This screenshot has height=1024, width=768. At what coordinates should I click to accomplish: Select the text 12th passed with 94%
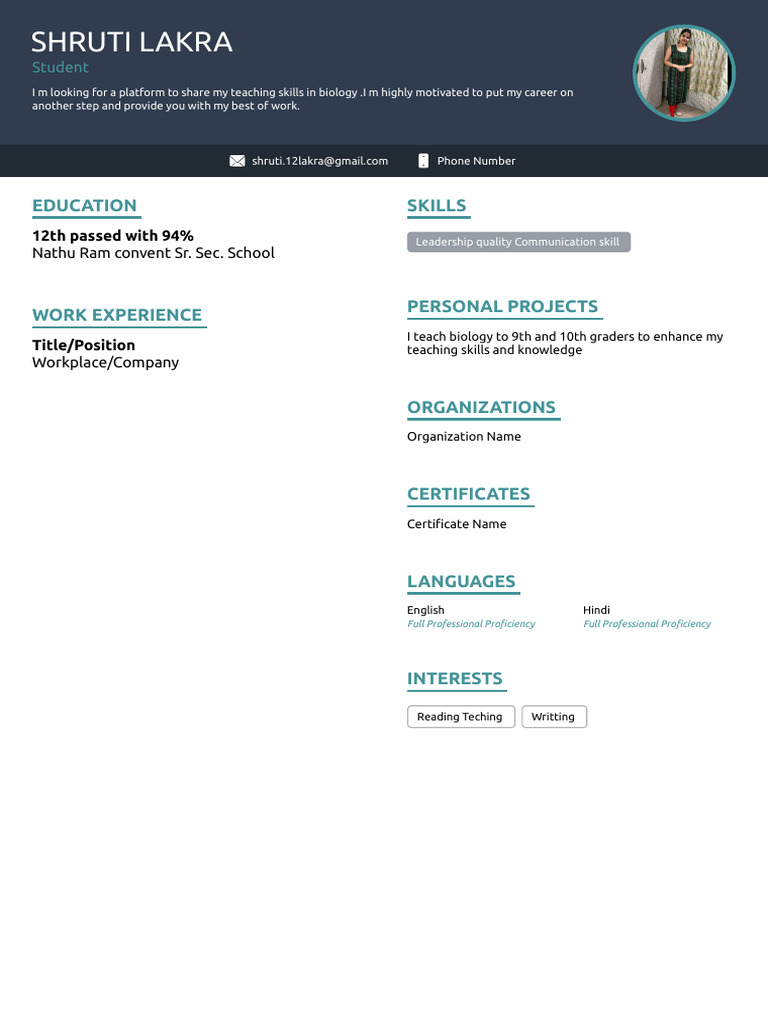113,236
